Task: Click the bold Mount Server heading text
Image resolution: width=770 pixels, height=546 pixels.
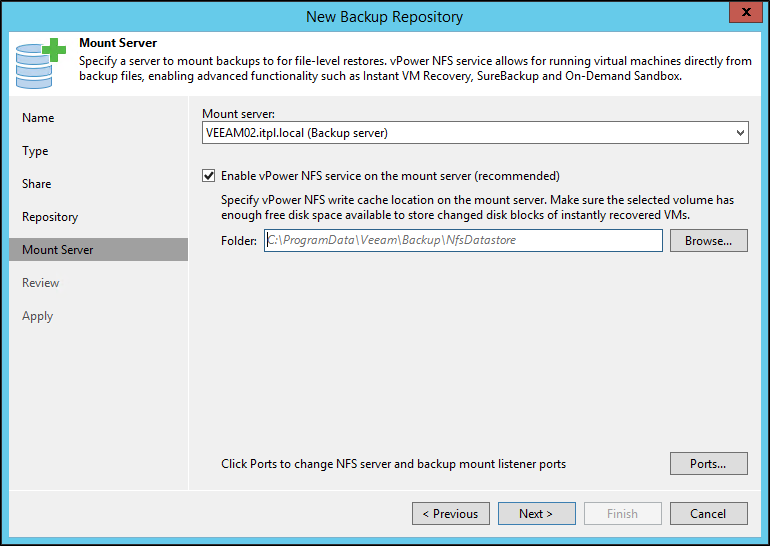Action: (118, 44)
